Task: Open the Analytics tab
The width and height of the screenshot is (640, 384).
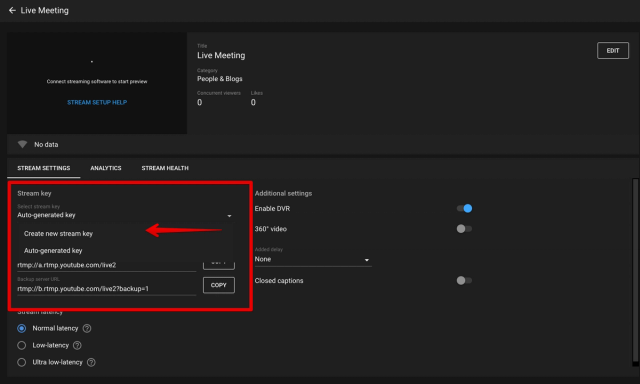Action: pyautogui.click(x=106, y=168)
